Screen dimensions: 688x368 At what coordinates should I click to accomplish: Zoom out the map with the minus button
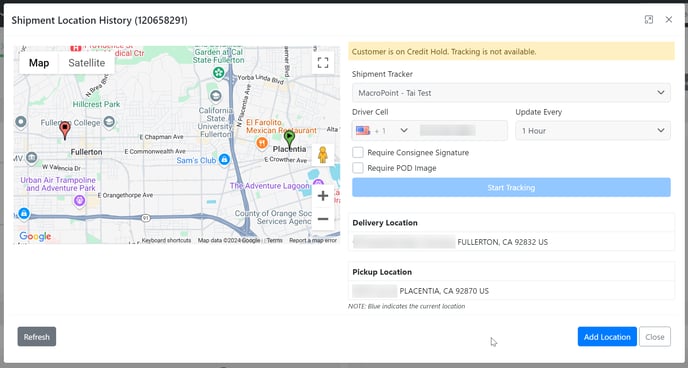coord(323,219)
